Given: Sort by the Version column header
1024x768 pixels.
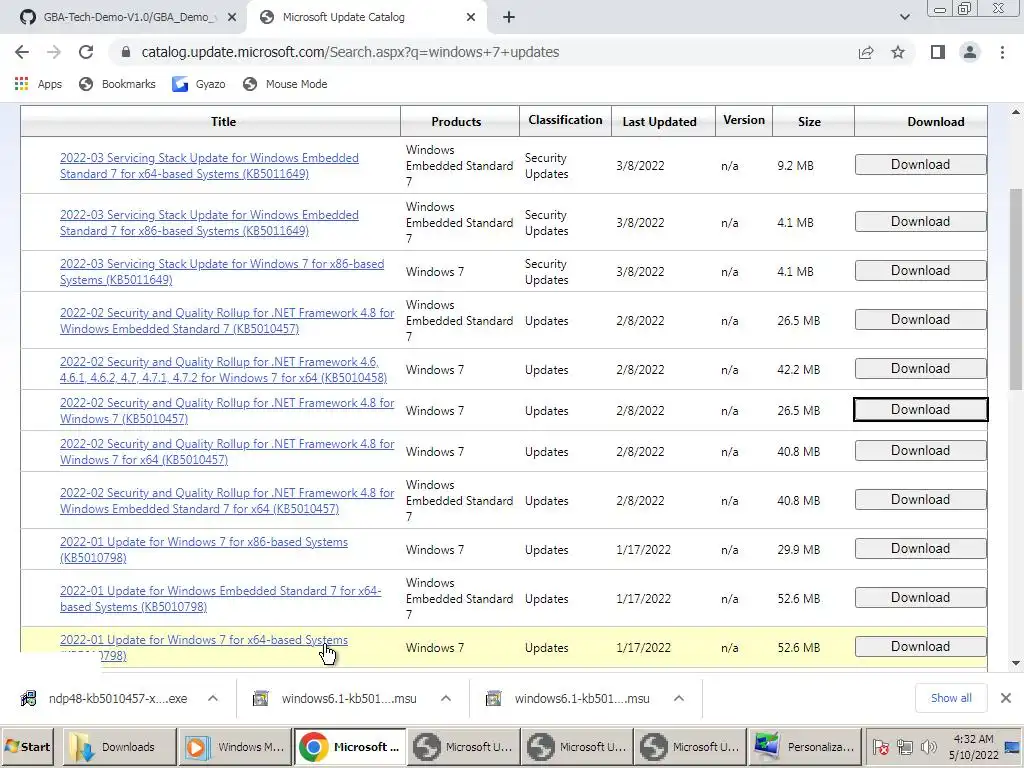Looking at the screenshot, I should pos(744,120).
